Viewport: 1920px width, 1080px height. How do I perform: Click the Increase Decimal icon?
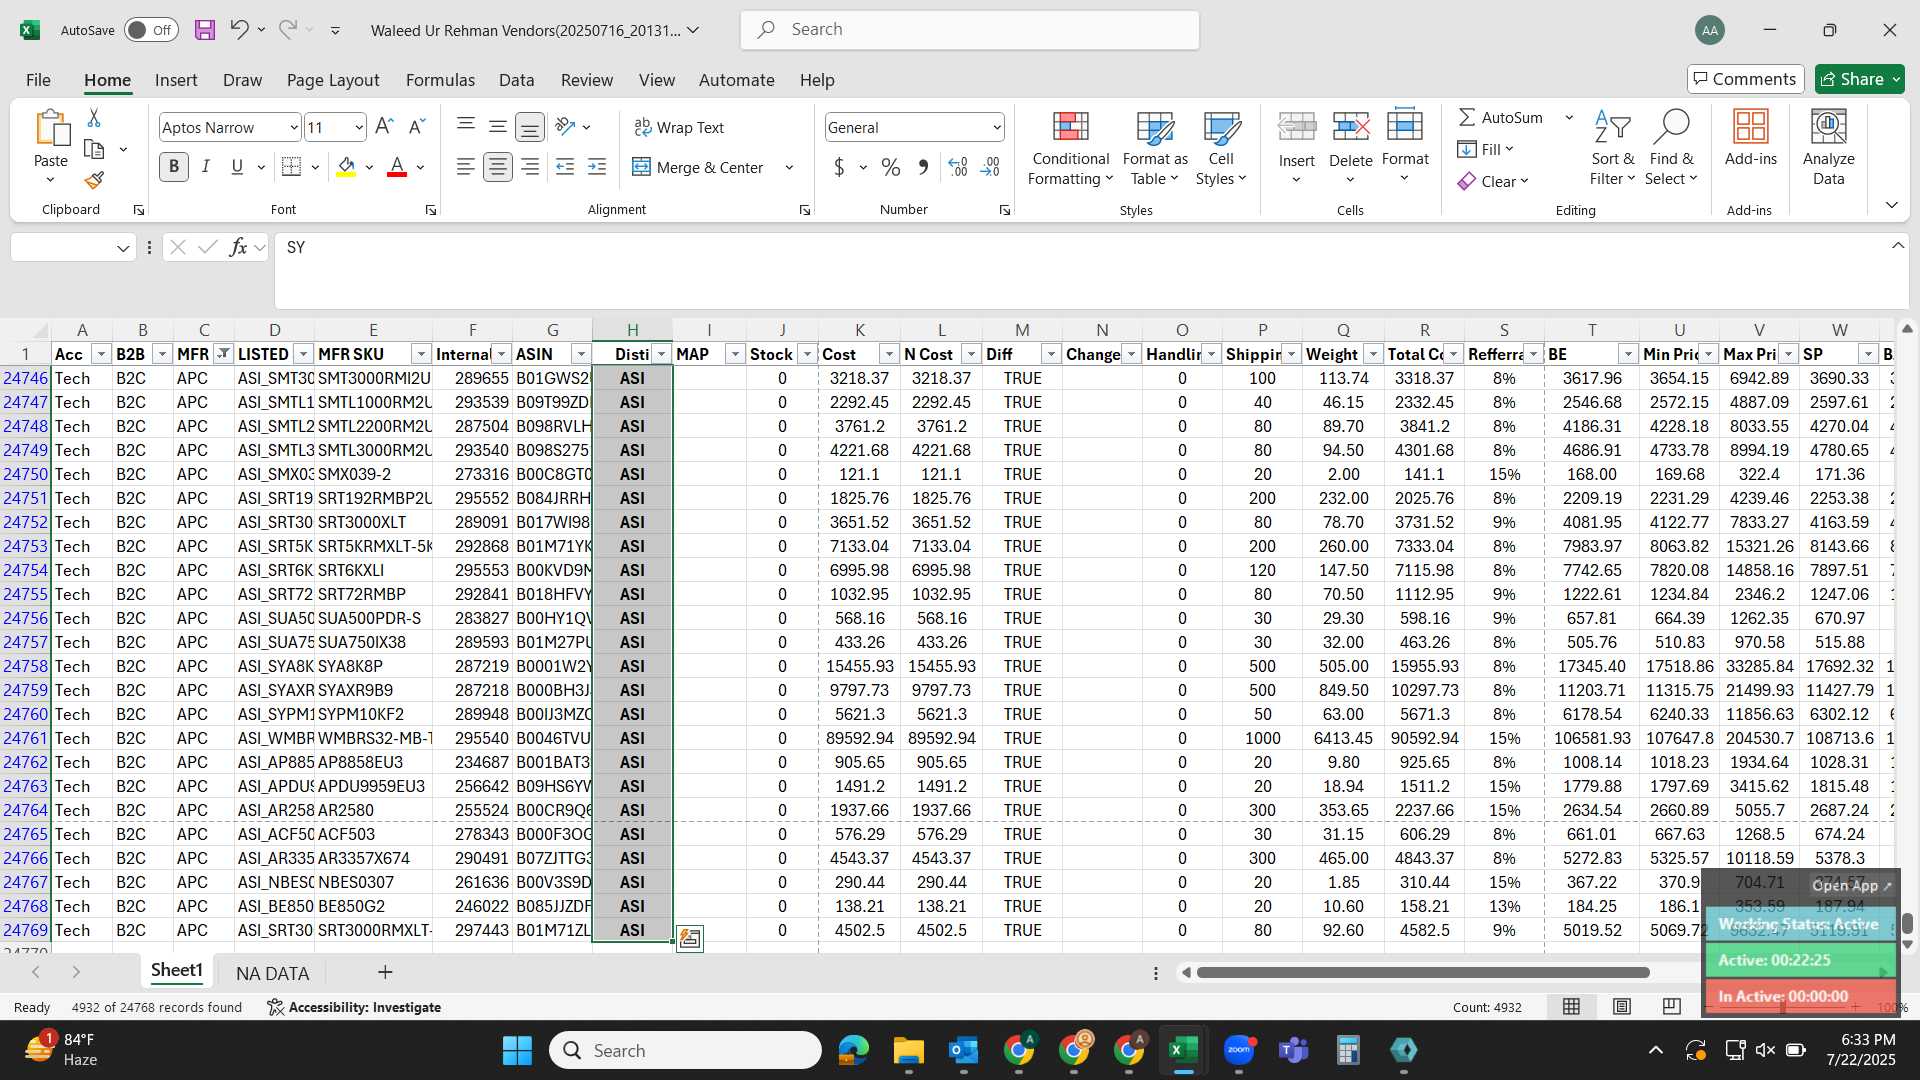click(957, 167)
